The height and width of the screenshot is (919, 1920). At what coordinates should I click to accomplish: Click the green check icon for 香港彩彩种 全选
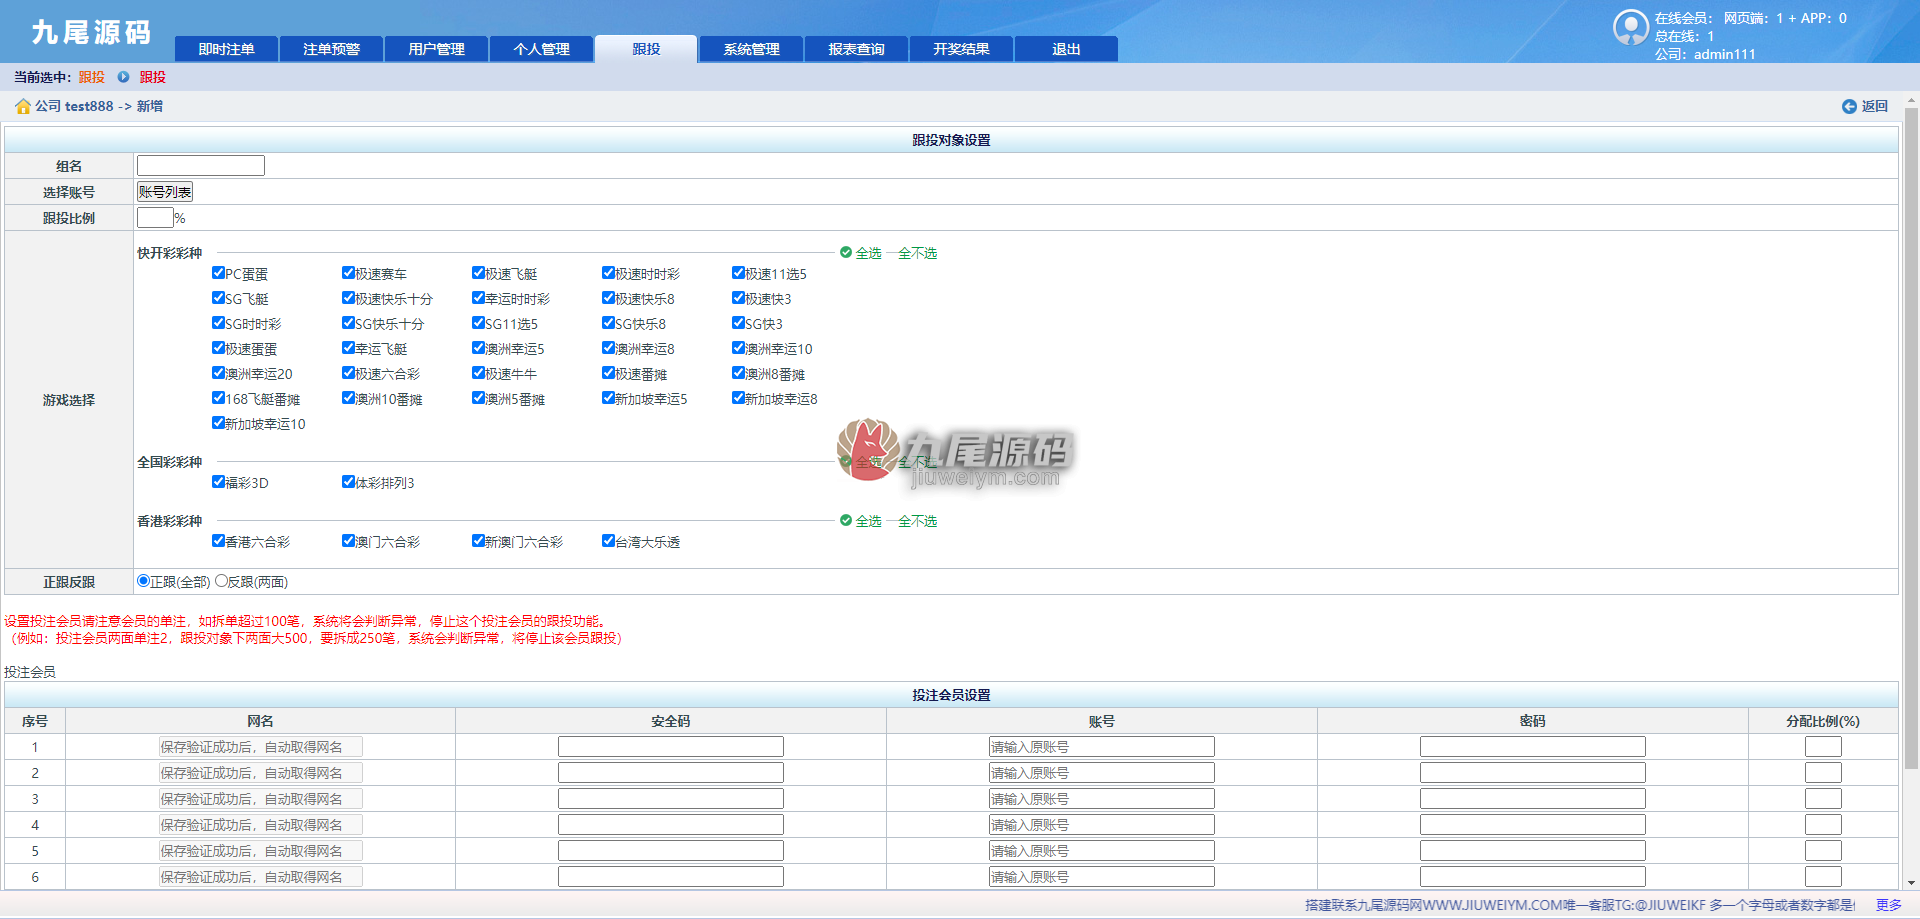(x=846, y=521)
